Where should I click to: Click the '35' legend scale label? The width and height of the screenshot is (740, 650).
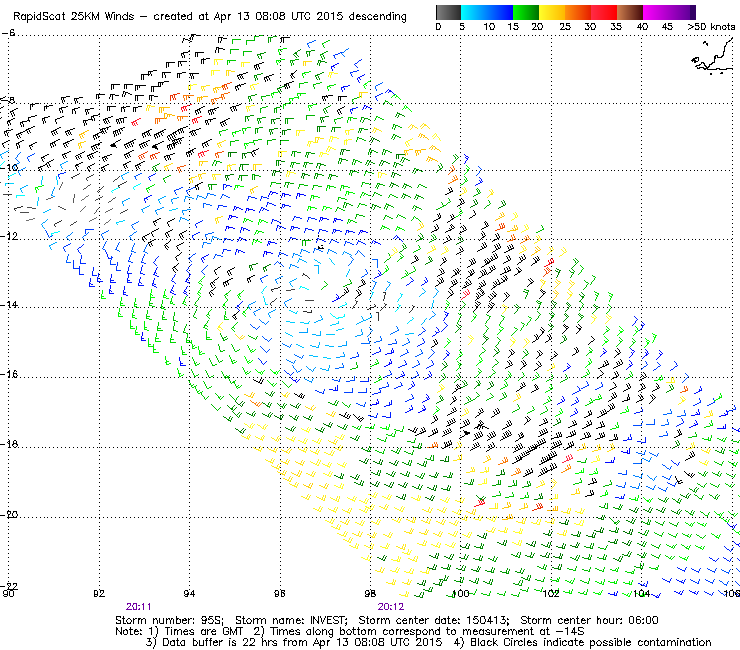[x=616, y=26]
